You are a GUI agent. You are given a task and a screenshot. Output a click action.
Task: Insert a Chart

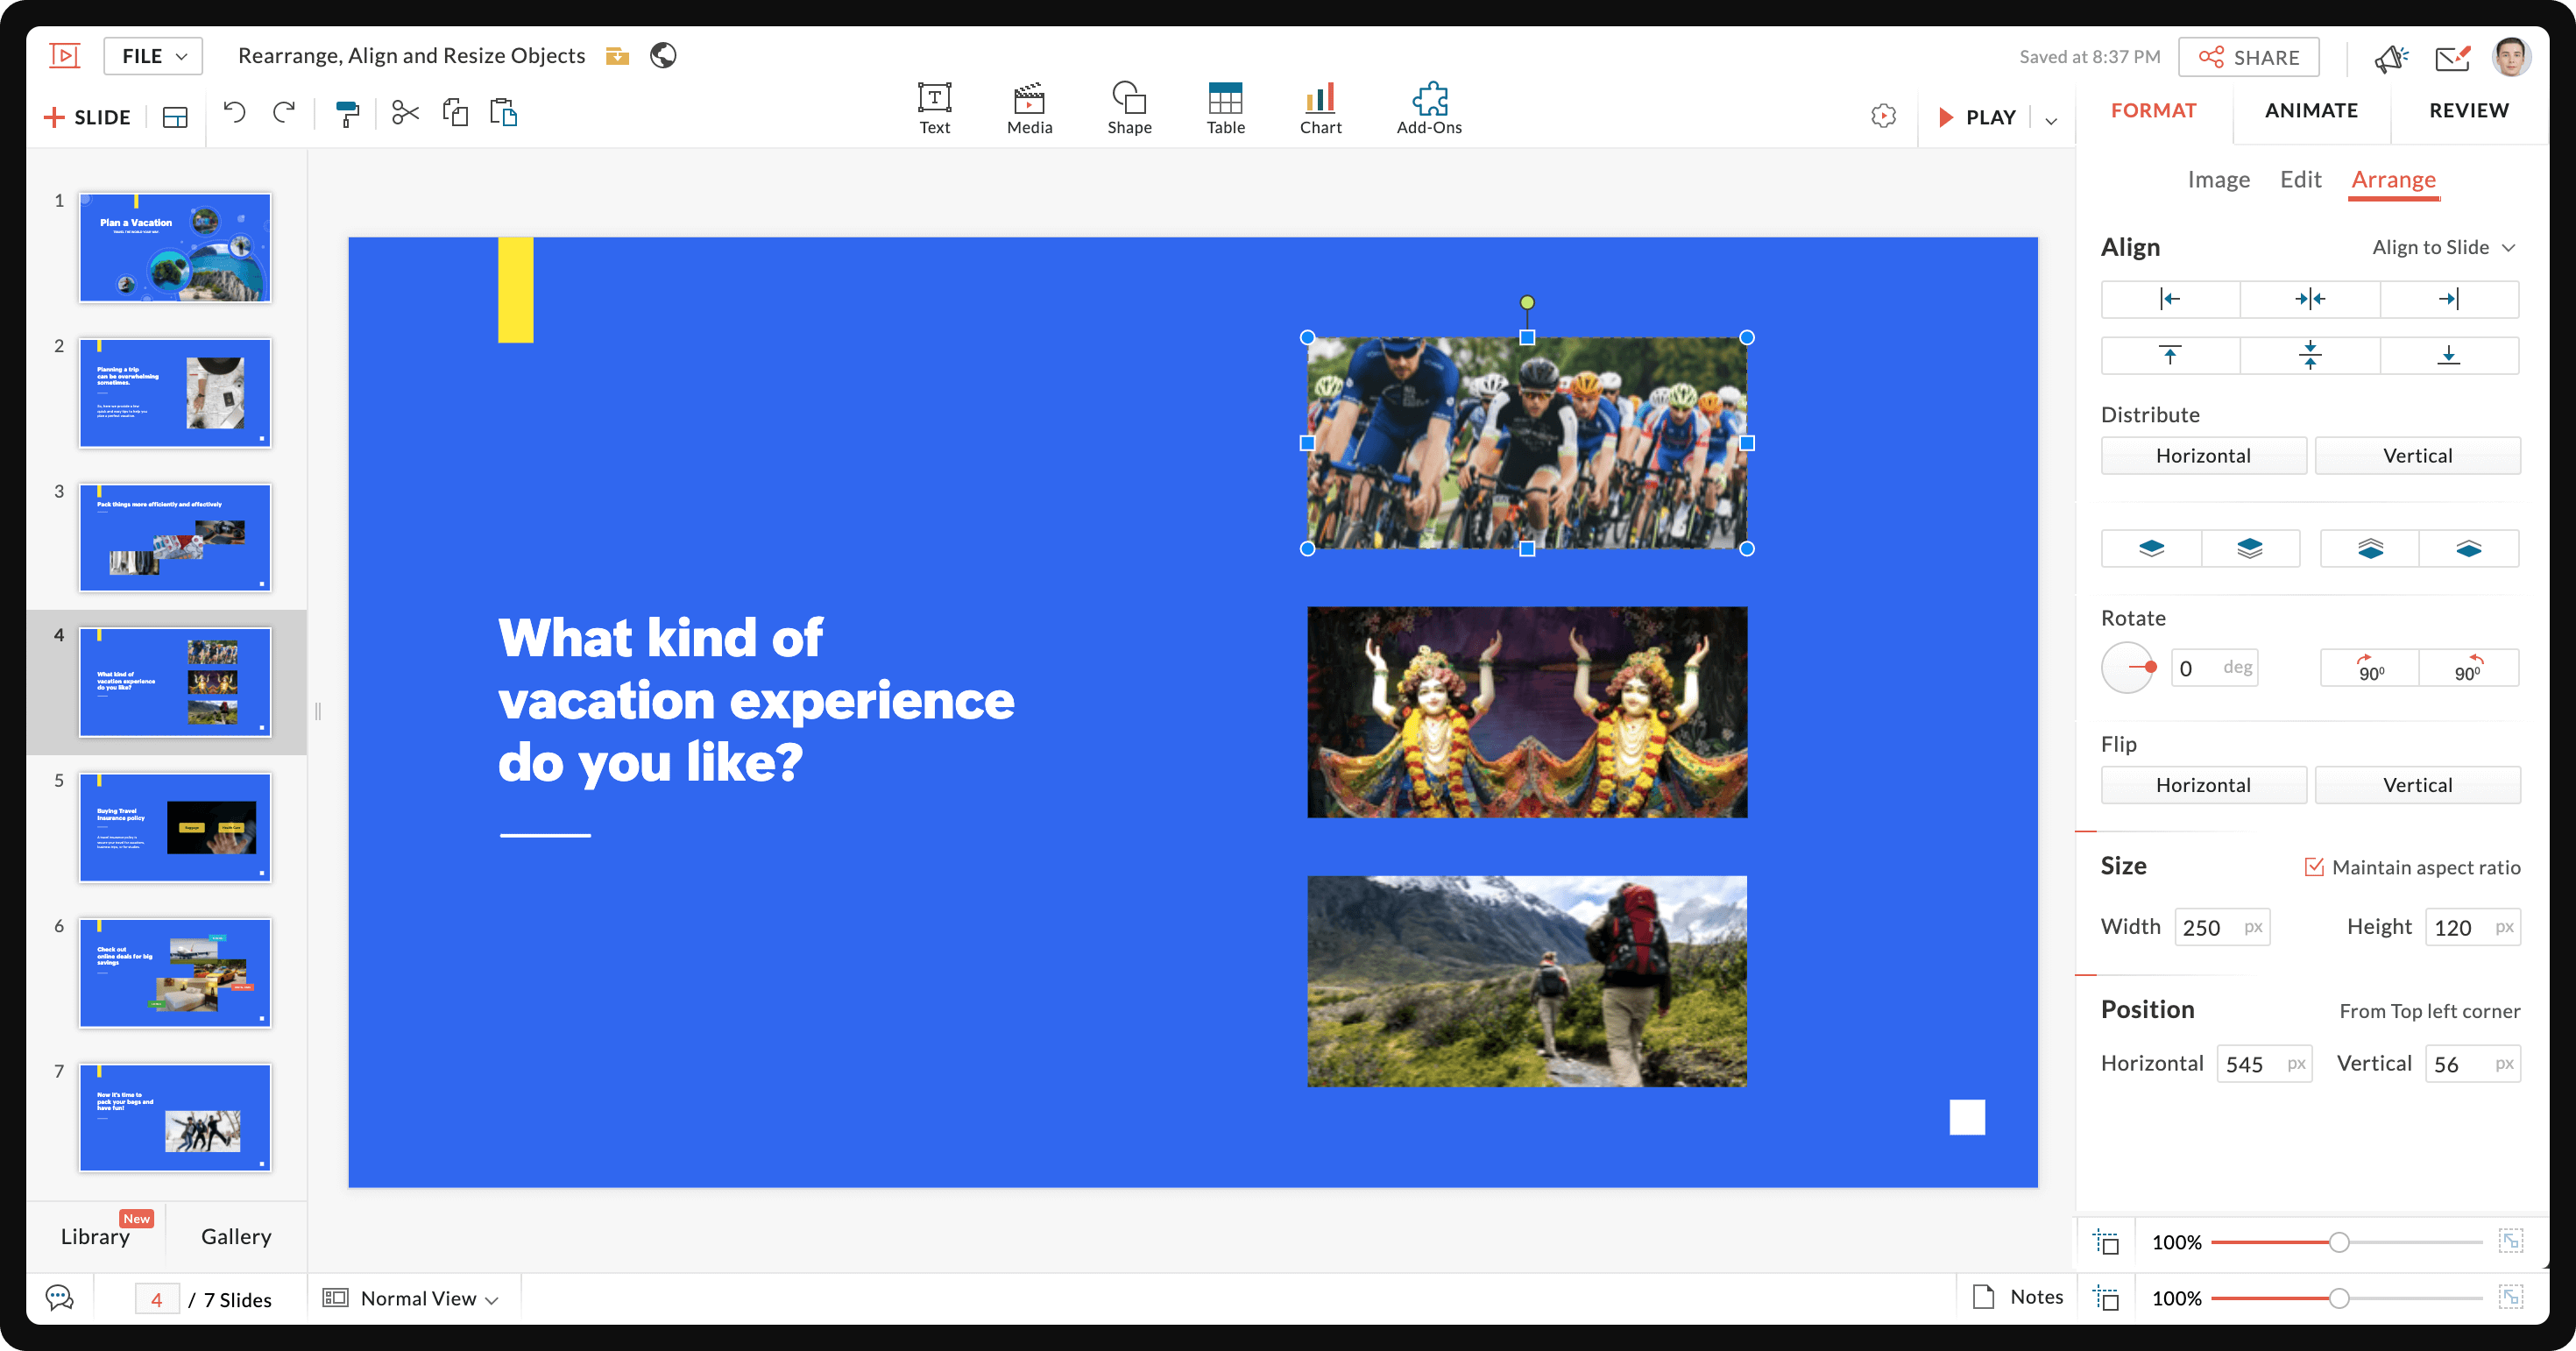1320,108
